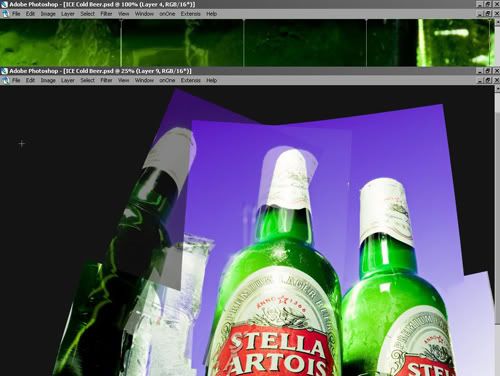Open Help menu in the 25% Layer 9 window

pos(212,80)
